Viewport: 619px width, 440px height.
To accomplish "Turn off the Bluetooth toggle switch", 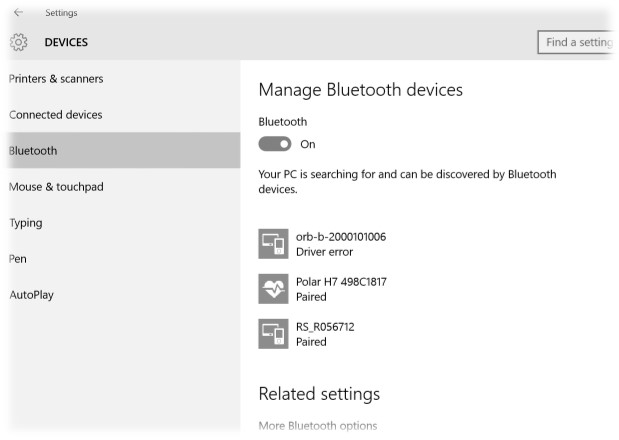I will (275, 144).
